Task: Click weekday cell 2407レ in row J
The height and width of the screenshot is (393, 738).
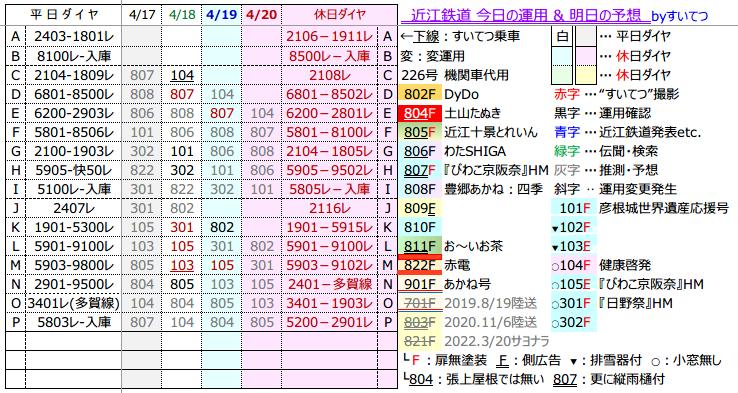Action: (74, 208)
